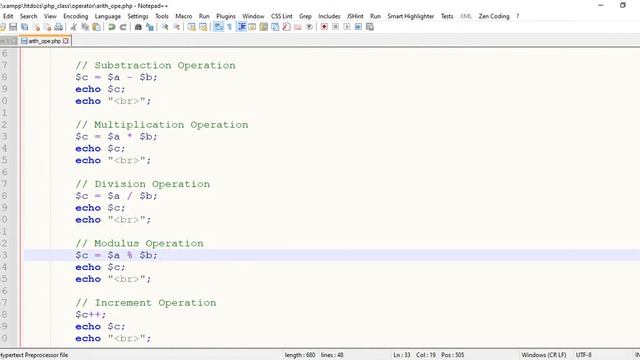Open the Includes menu
Viewport: 640px width, 360px height.
[x=329, y=16]
